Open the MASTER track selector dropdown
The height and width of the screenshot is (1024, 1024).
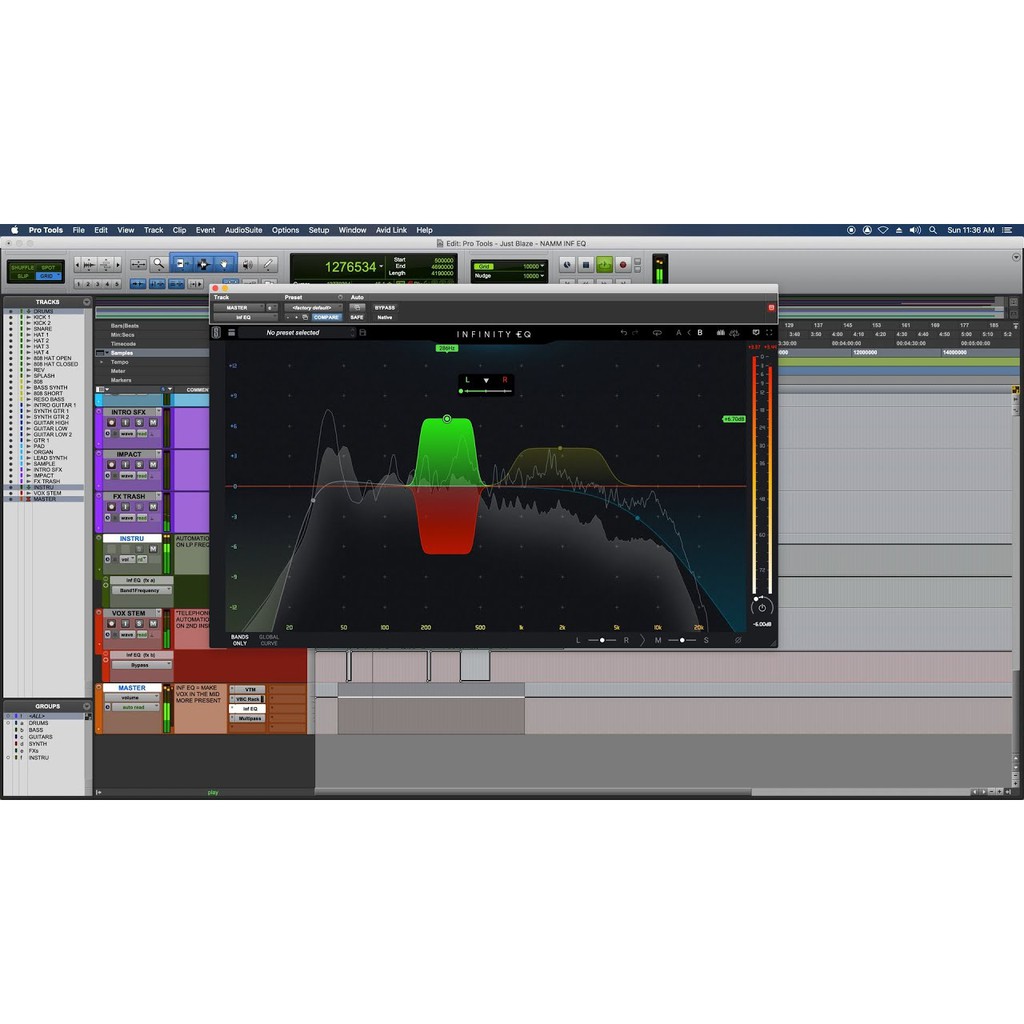coord(239,308)
